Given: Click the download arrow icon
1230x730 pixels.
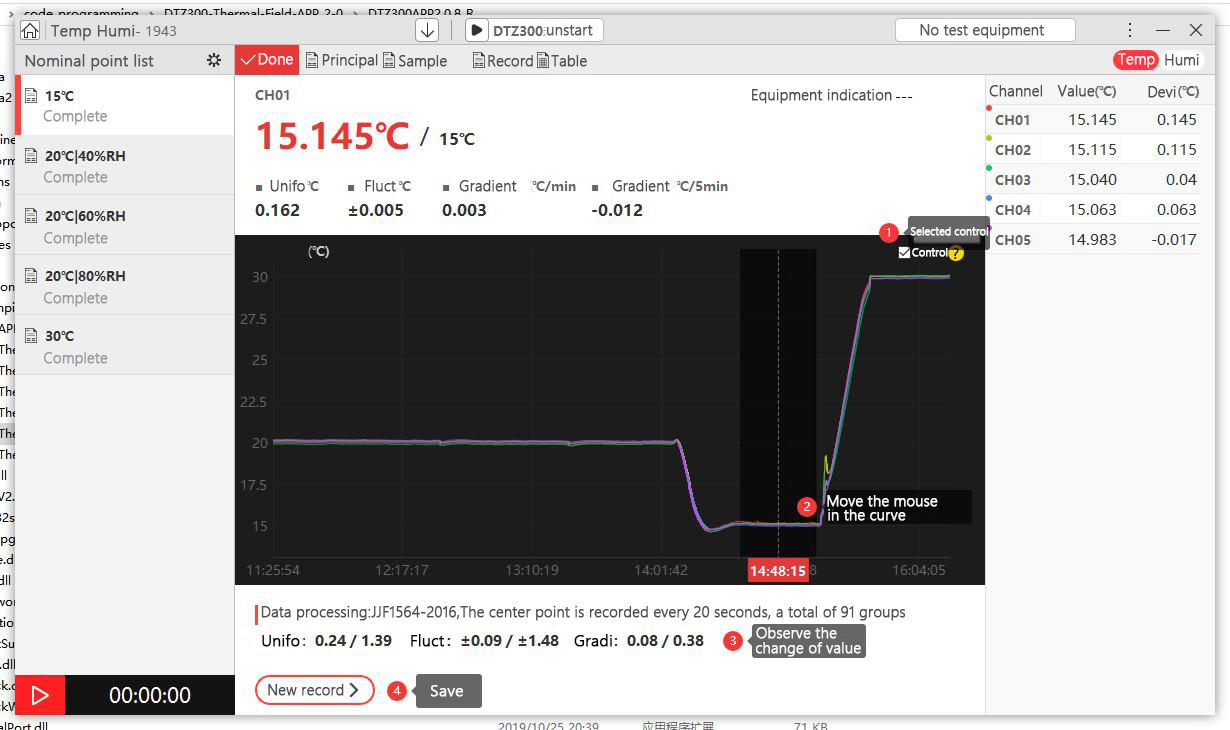Looking at the screenshot, I should (x=427, y=30).
